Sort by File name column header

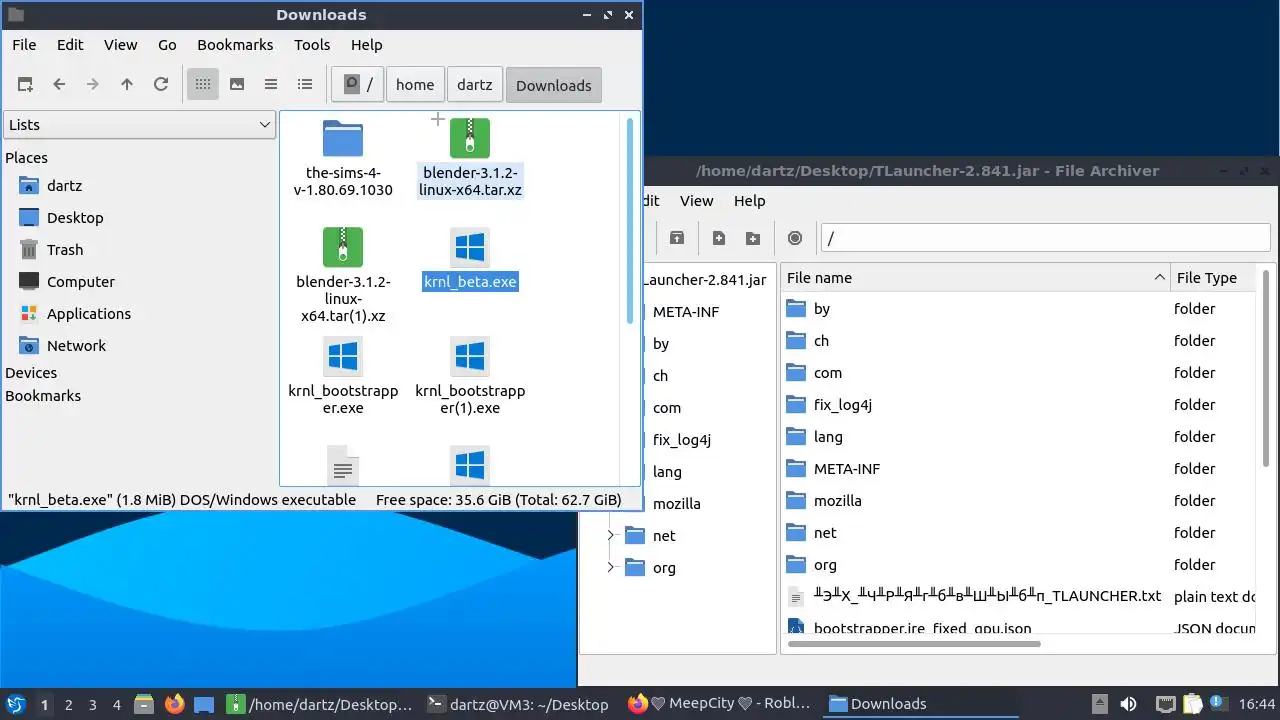[975, 278]
